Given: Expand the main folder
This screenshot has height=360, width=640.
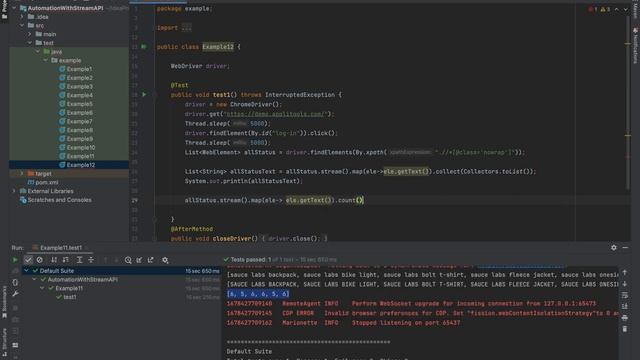Looking at the screenshot, I should pos(30,34).
